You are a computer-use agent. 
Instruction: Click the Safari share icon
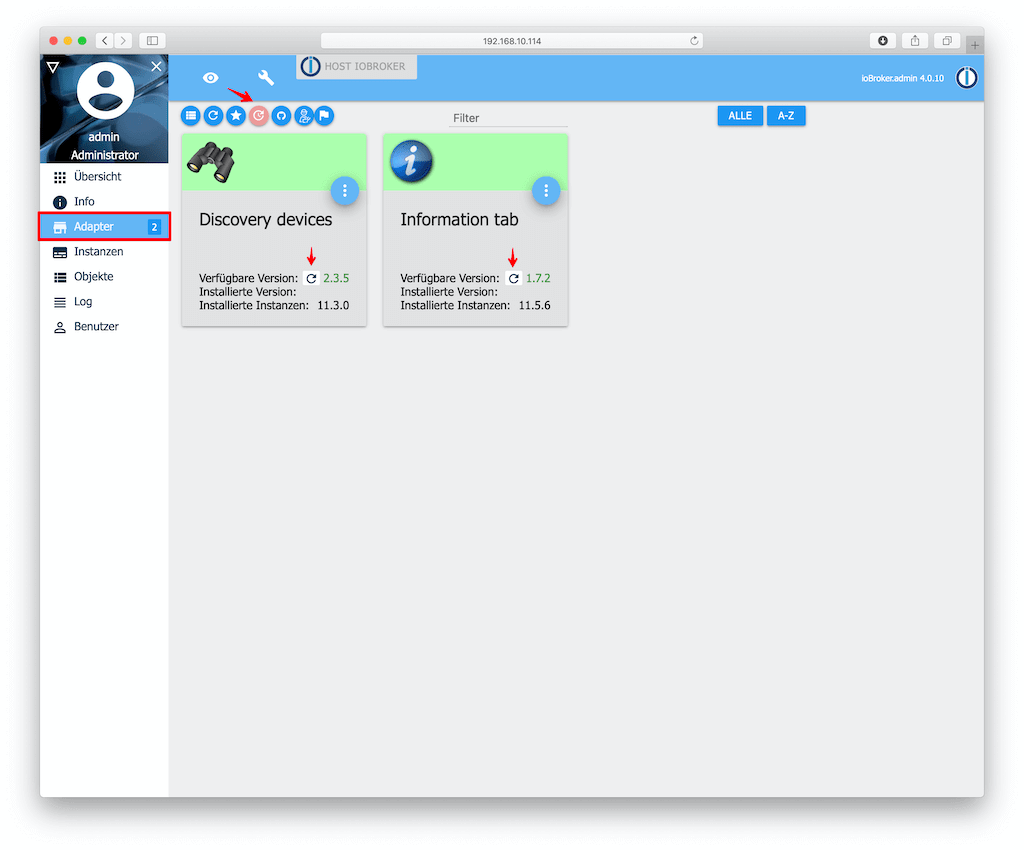click(915, 40)
